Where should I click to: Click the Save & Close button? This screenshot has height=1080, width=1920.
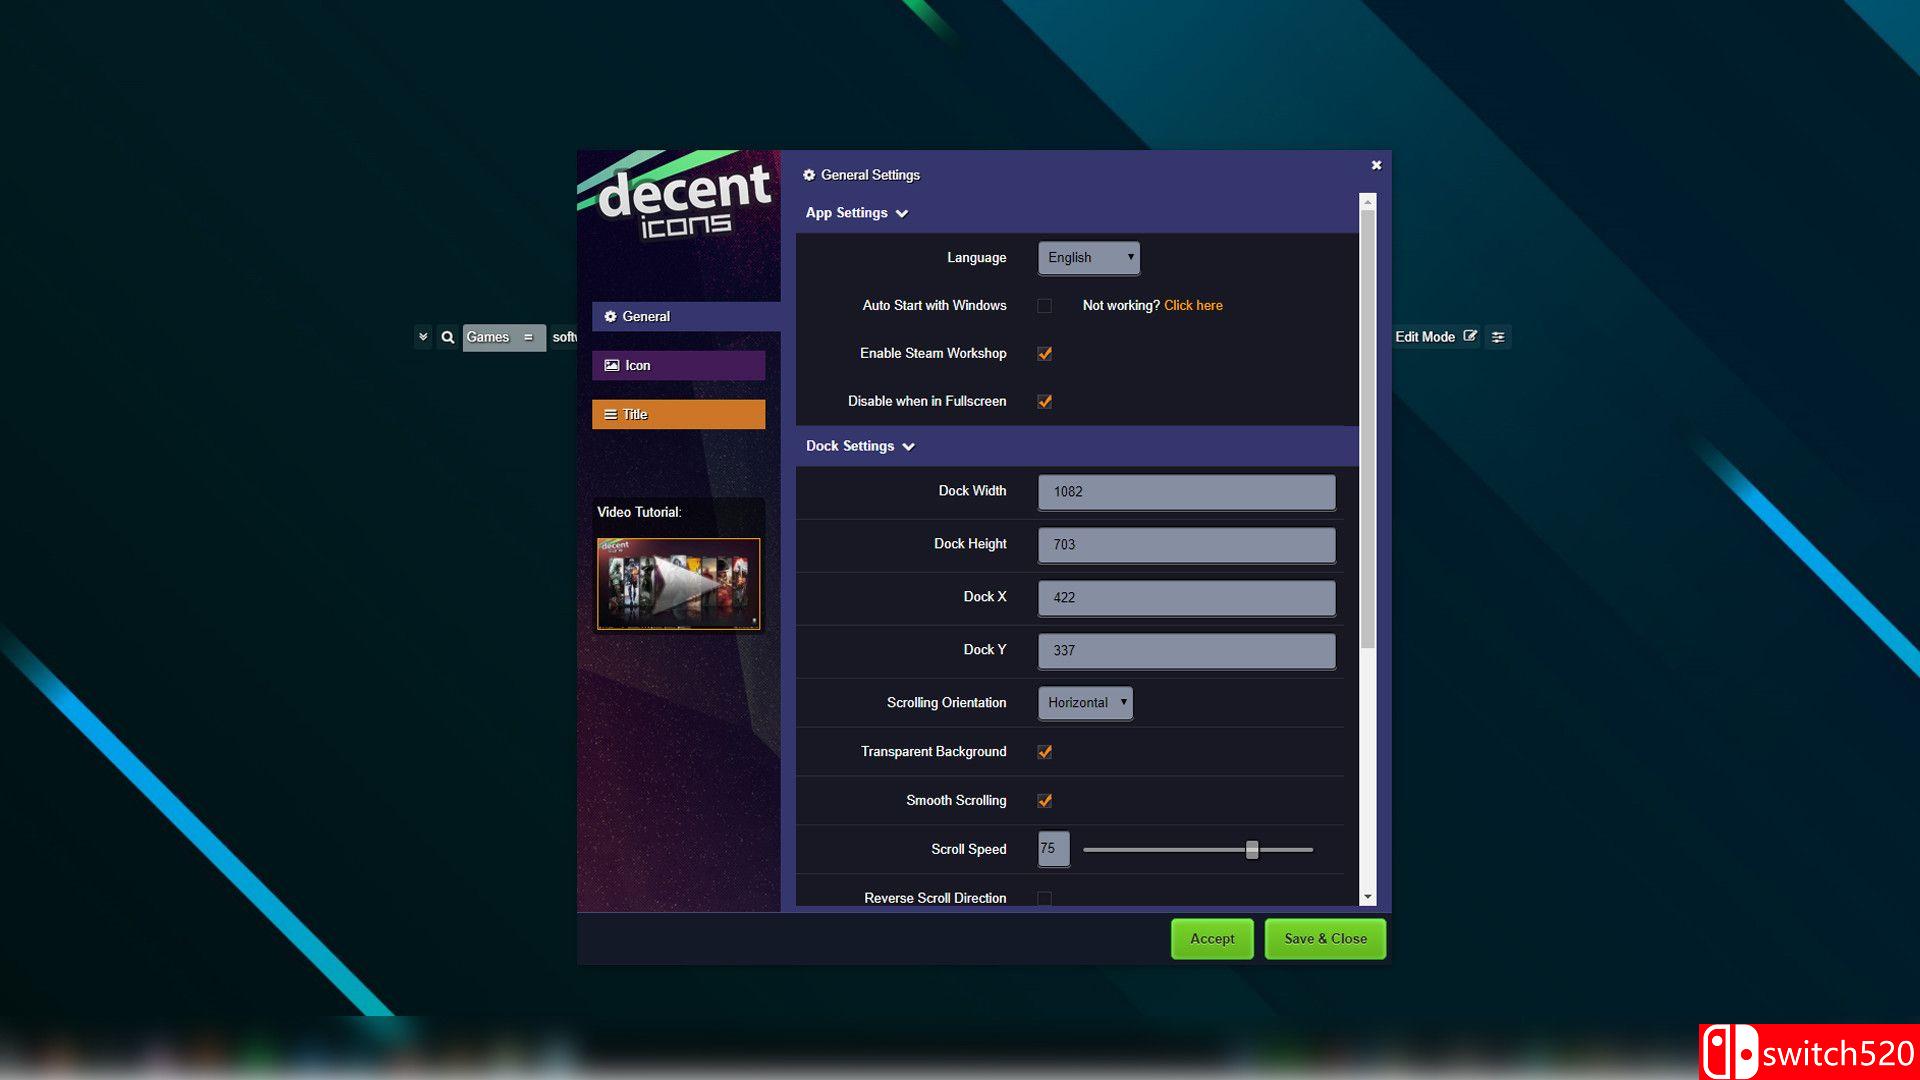pos(1325,939)
